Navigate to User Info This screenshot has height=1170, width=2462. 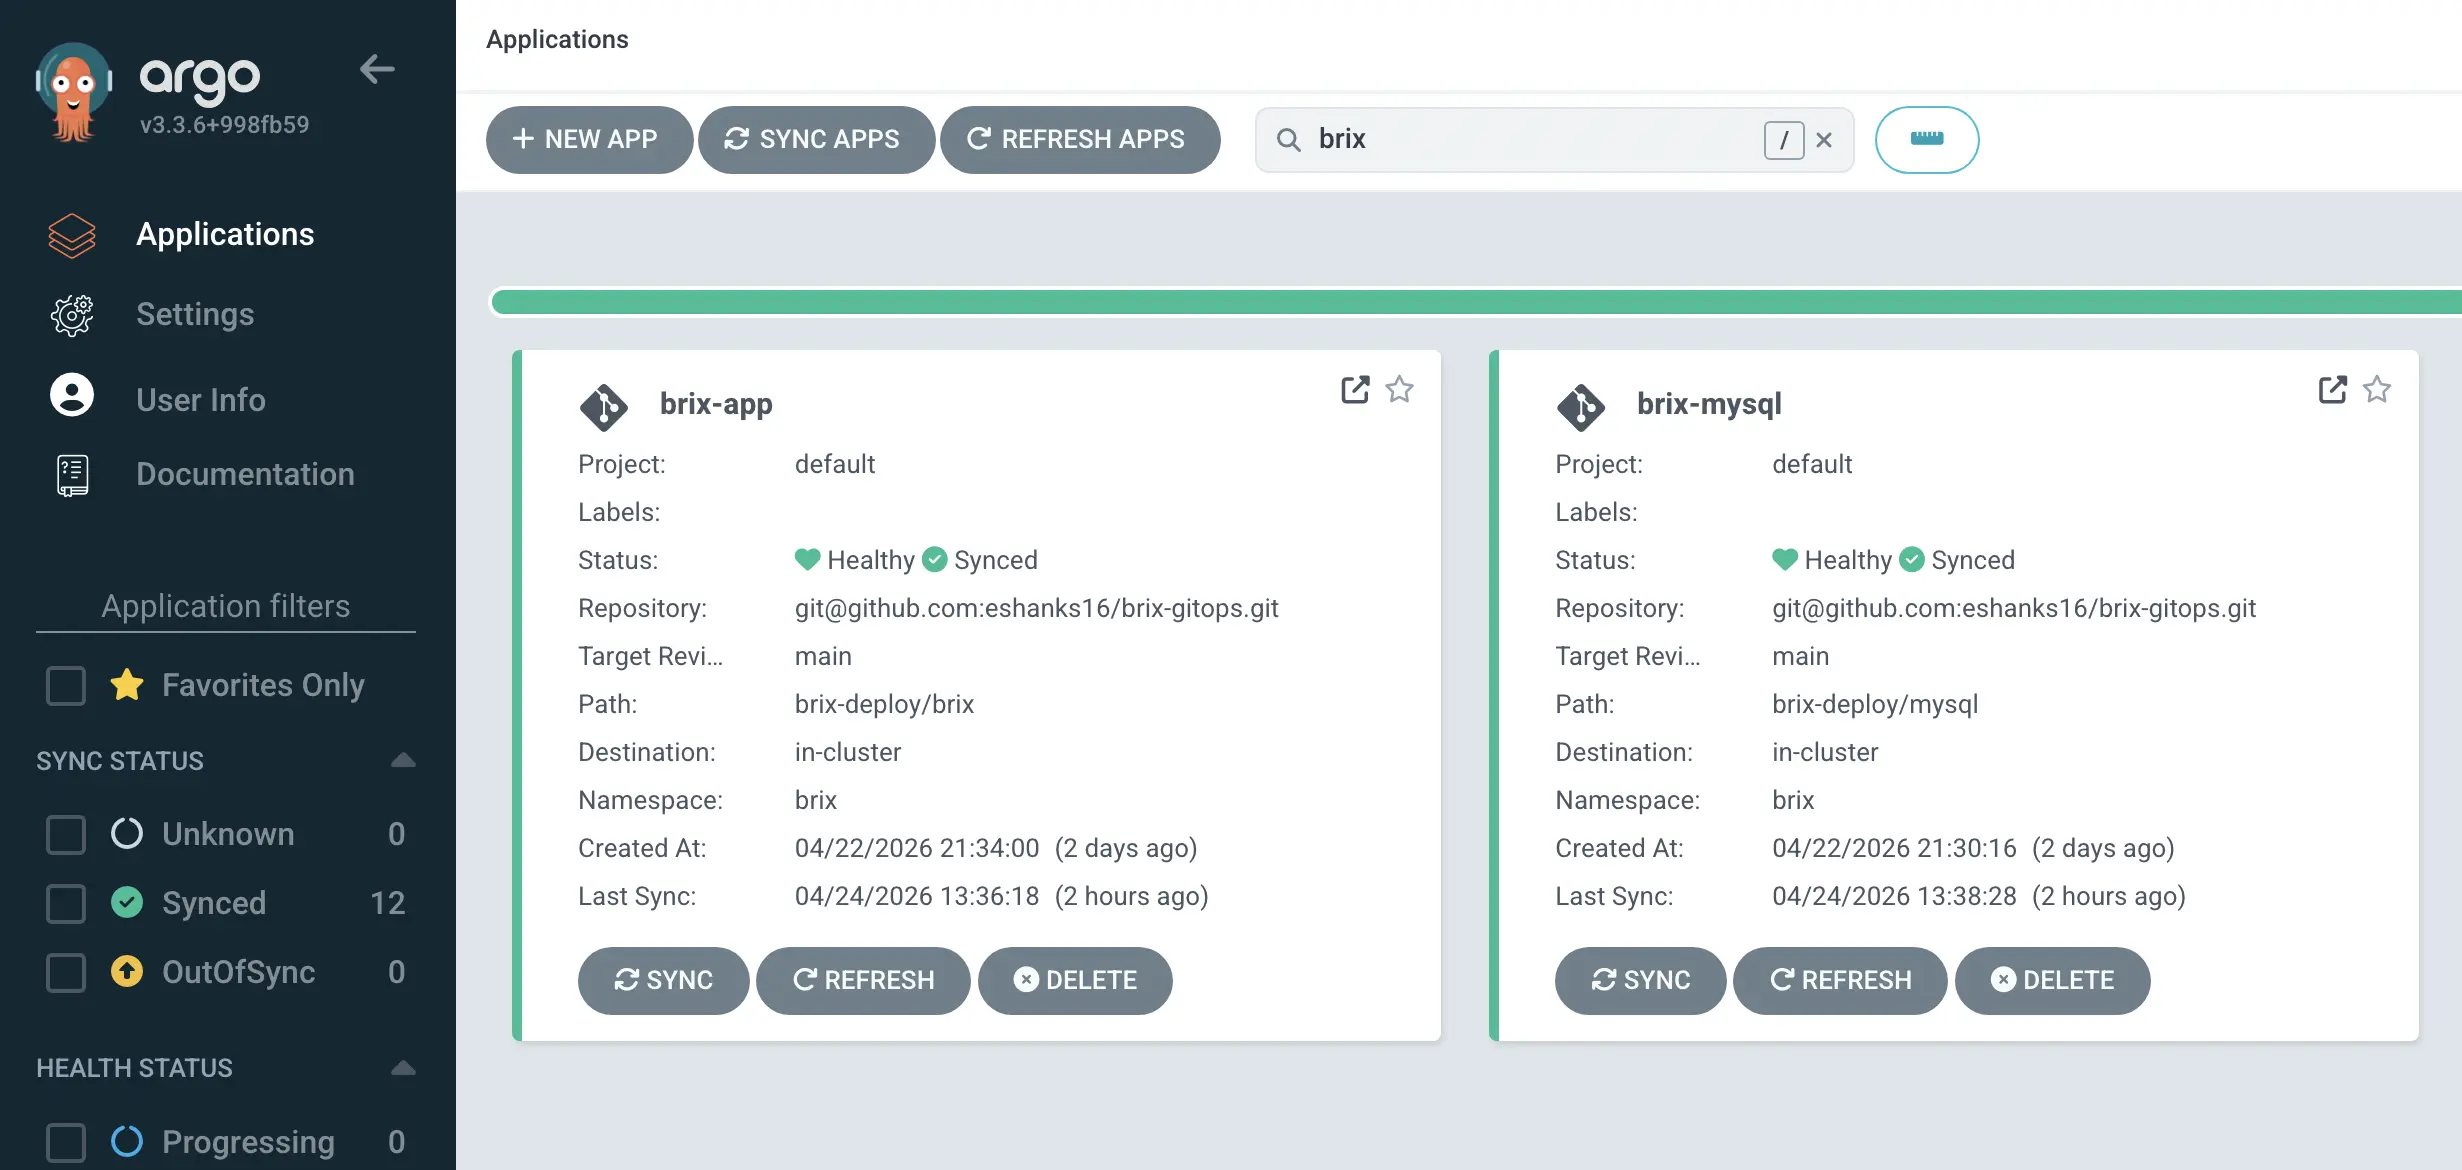[200, 400]
